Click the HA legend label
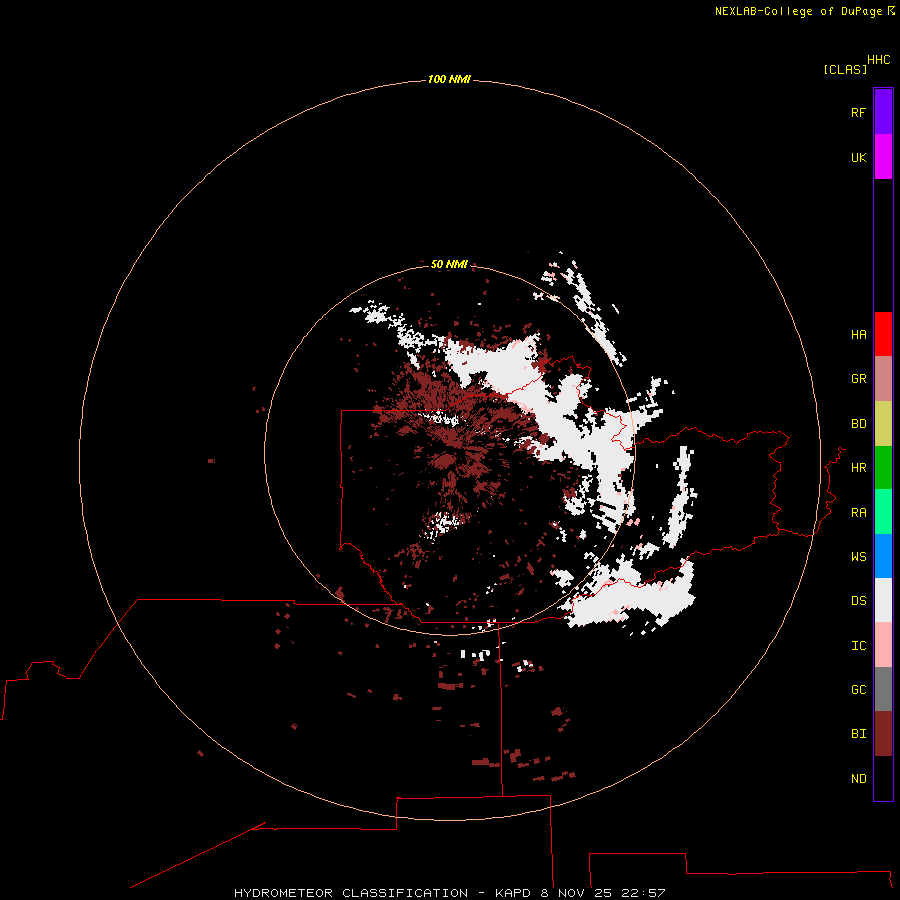Viewport: 900px width, 900px height. point(859,335)
